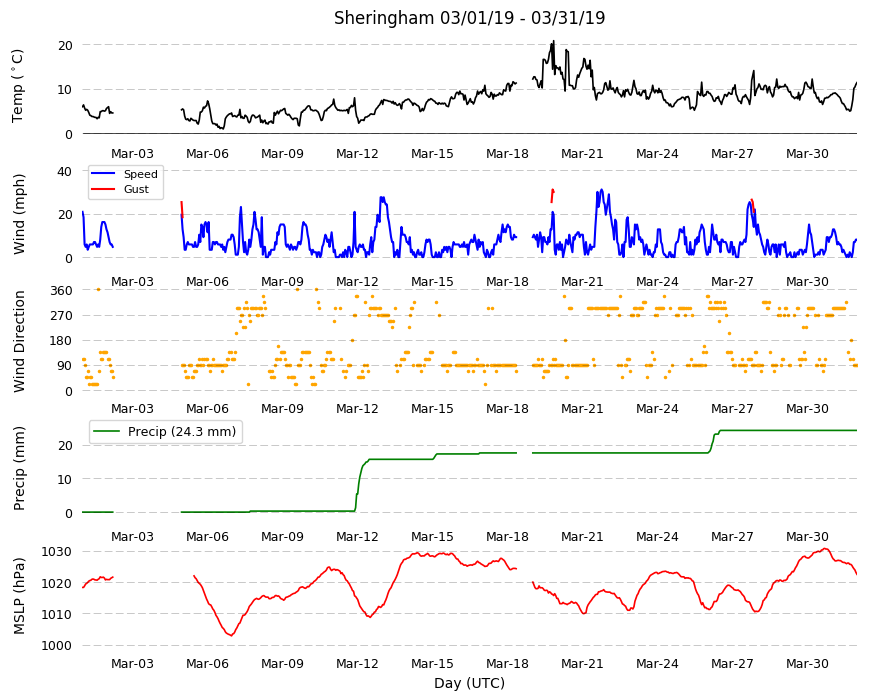Click Mar-30 tick under the precip plot
870x700 pixels.
[x=807, y=536]
